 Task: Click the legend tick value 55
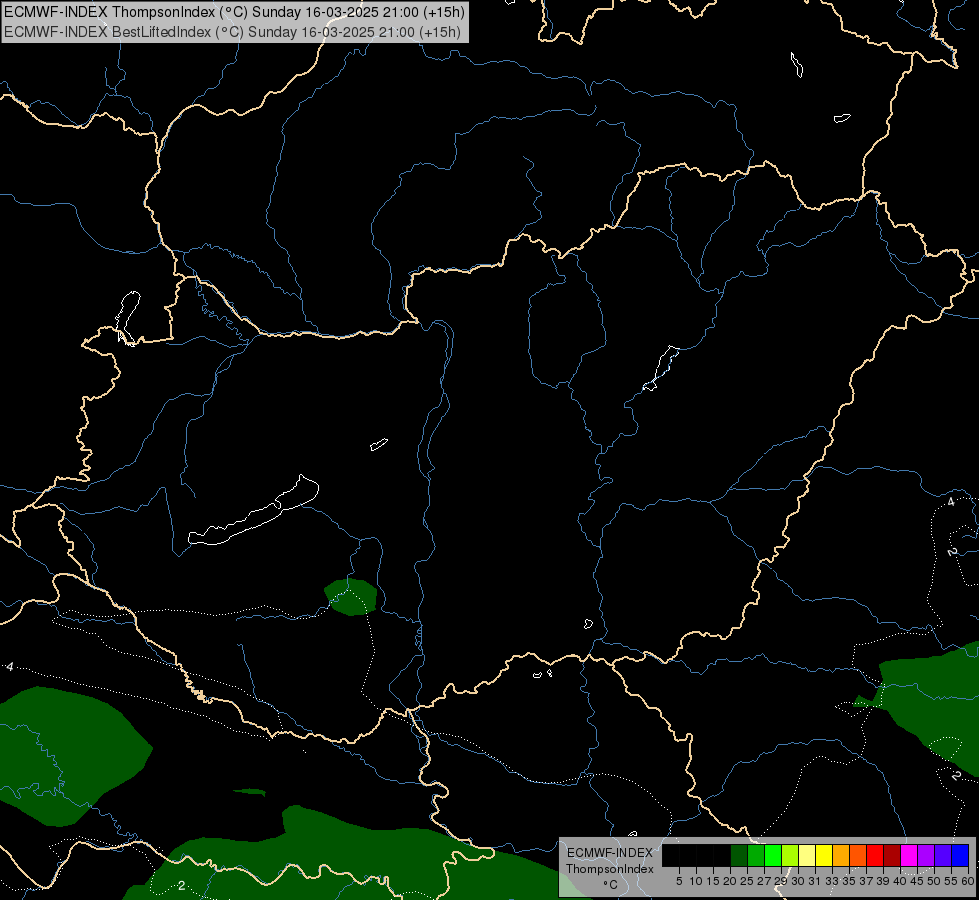point(950,881)
